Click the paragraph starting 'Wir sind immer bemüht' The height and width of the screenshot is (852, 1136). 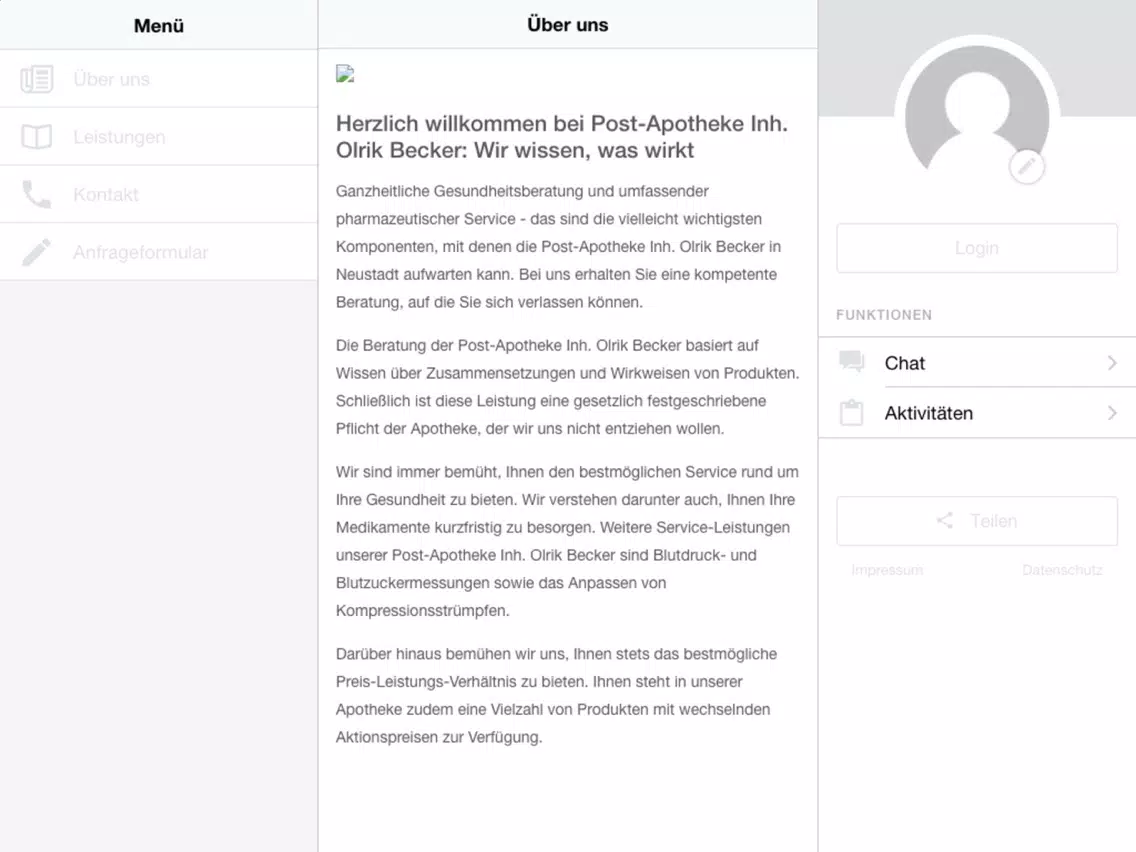[567, 541]
